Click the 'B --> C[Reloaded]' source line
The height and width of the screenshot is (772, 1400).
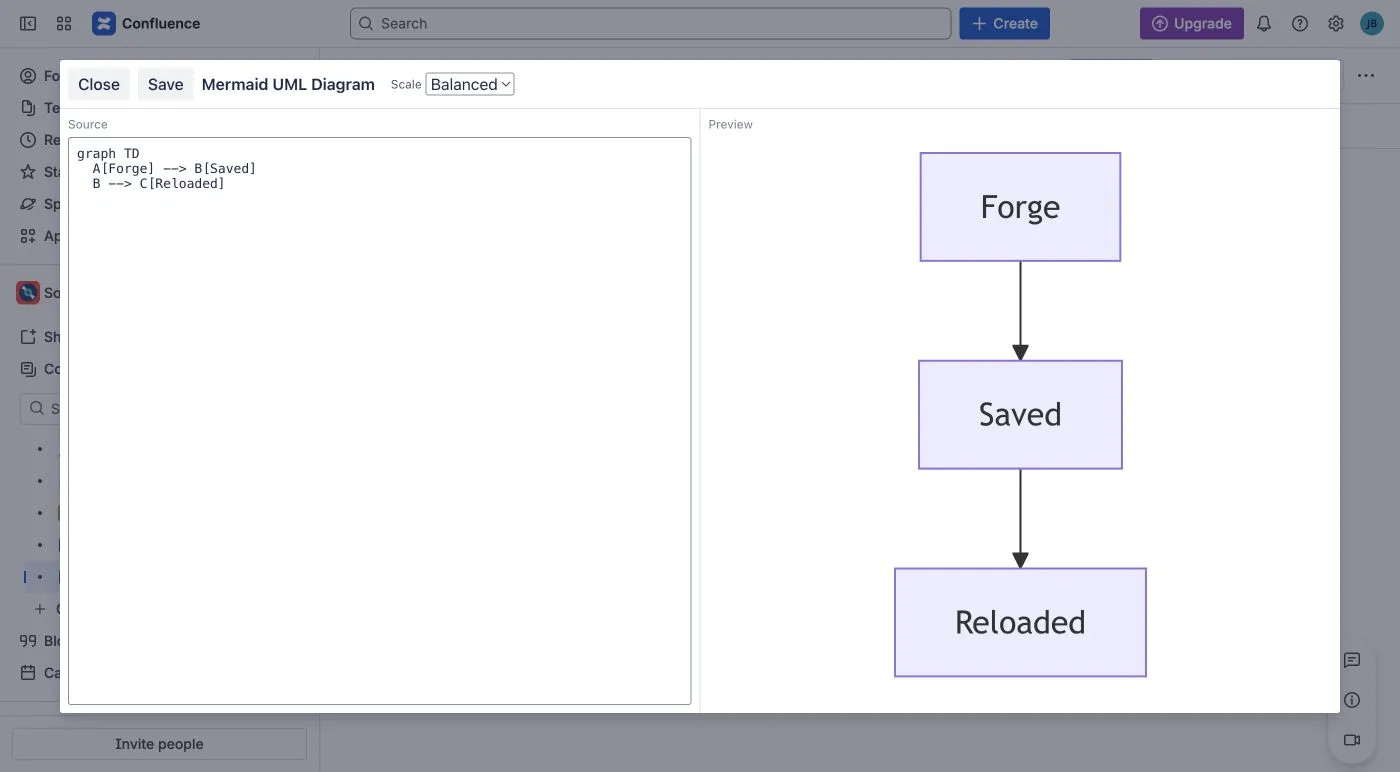click(x=159, y=184)
